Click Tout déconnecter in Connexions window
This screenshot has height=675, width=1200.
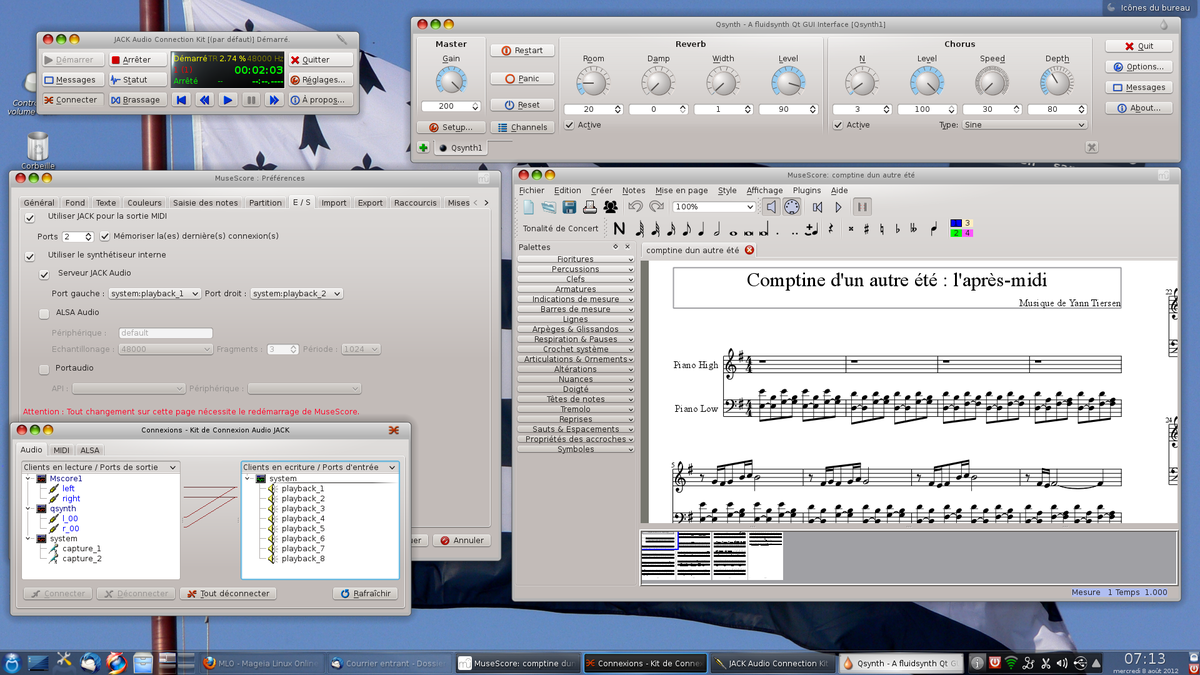click(228, 593)
